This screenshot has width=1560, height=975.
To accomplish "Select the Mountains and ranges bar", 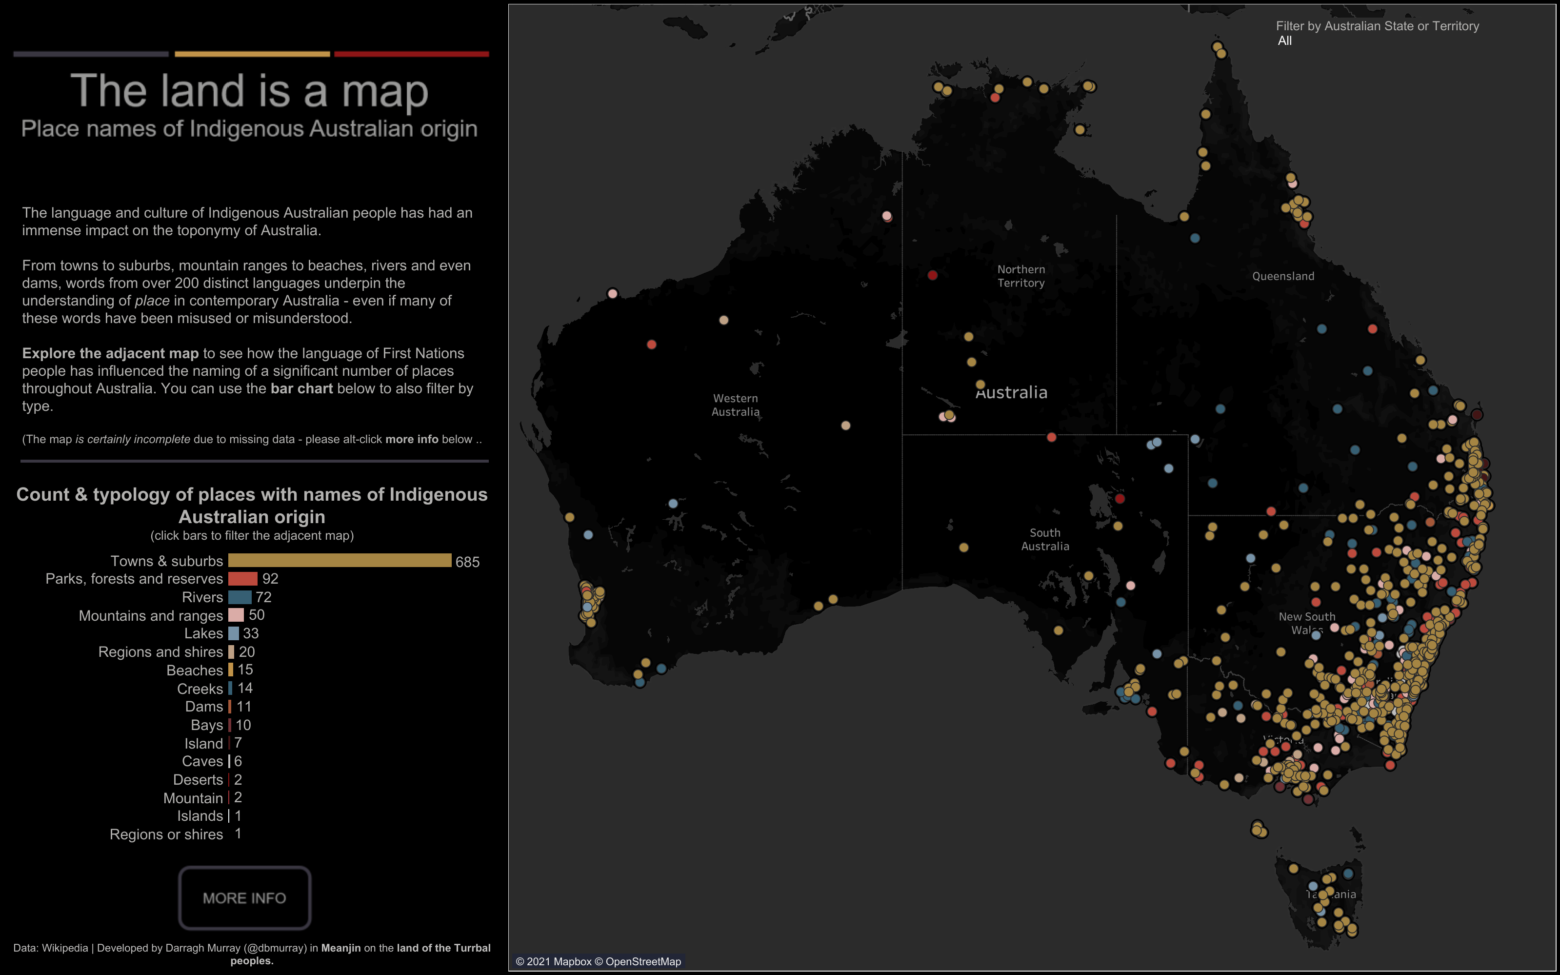I will point(235,615).
